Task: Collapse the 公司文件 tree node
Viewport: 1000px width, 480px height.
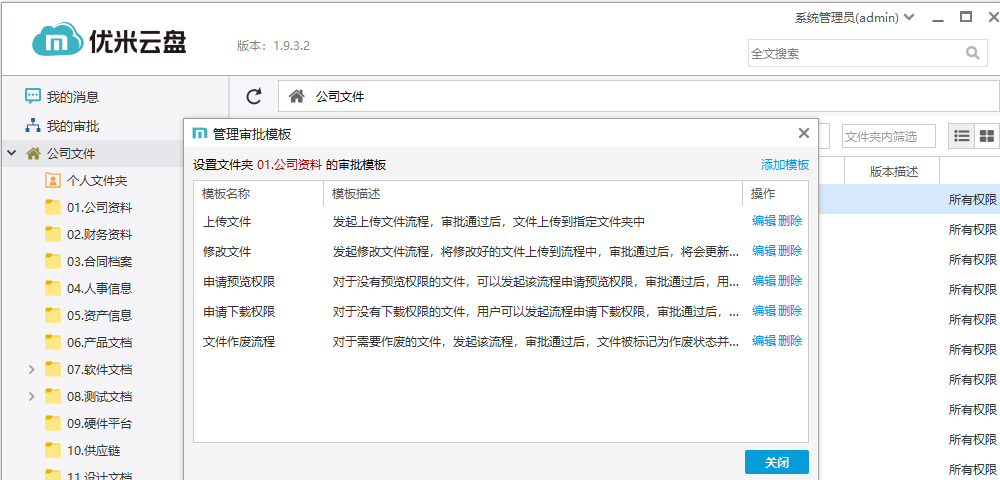Action: (12, 154)
